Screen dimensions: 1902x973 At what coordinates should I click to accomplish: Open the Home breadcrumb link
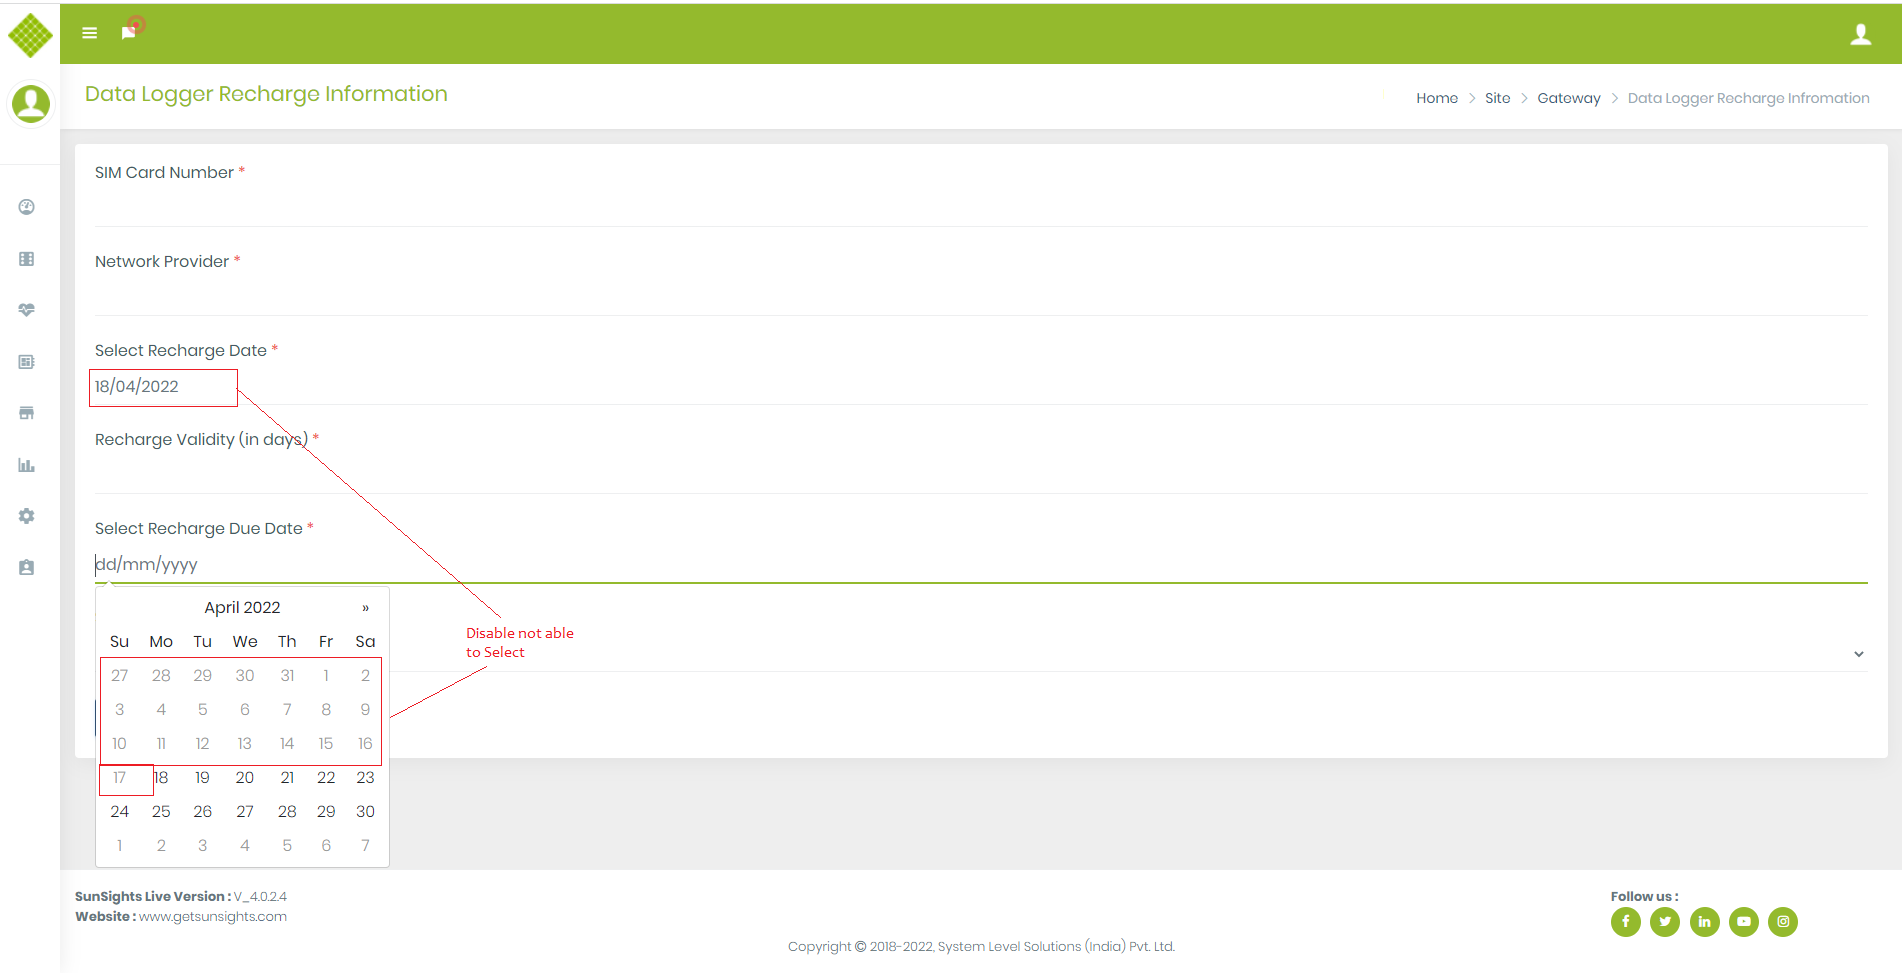point(1436,98)
